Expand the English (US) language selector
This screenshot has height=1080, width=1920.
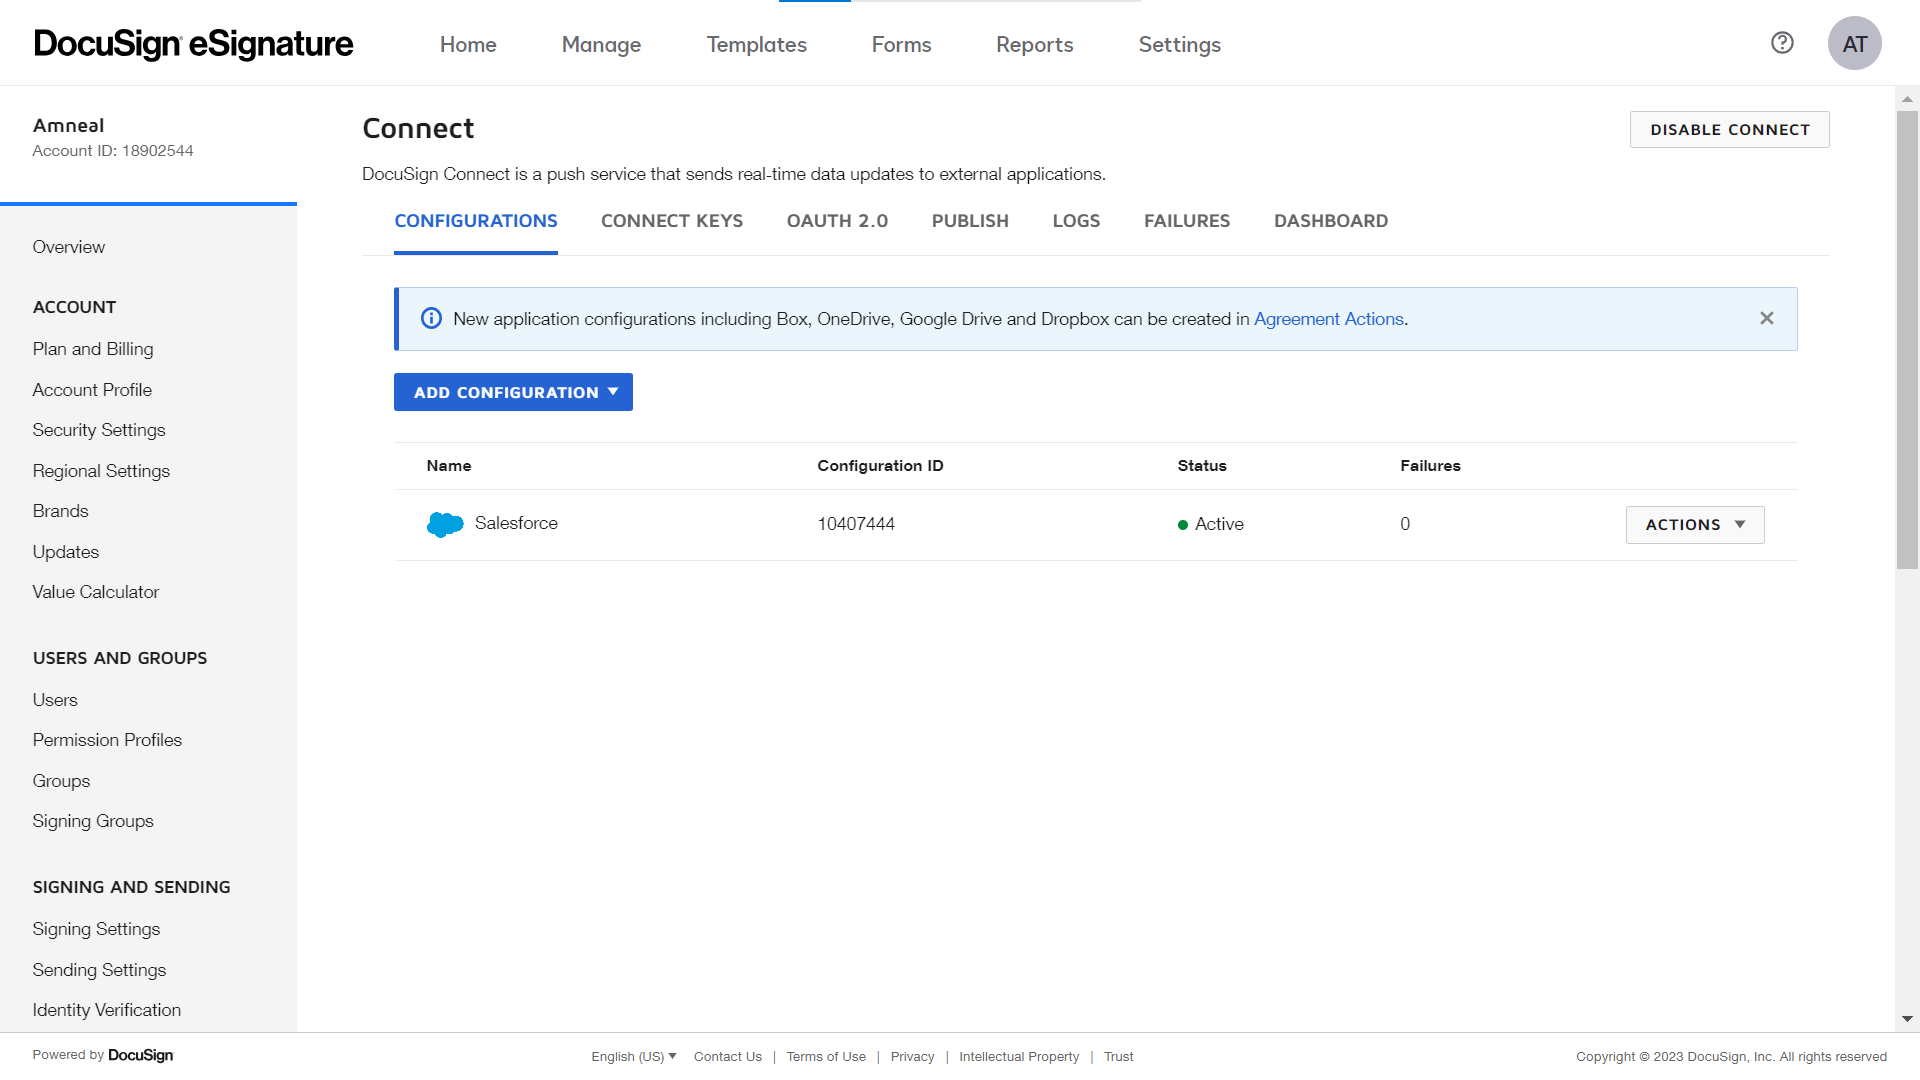631,1056
